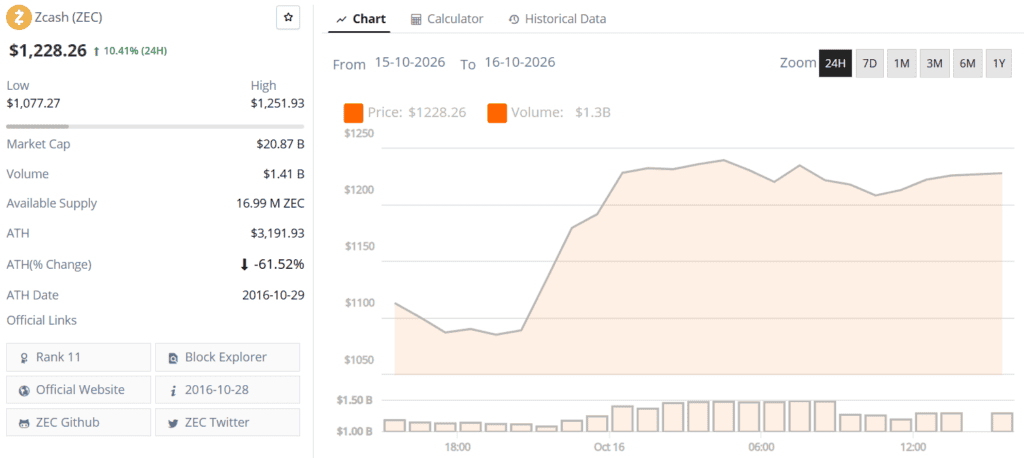Click the 12:00 axis label
This screenshot has width=1024, height=458.
point(913,448)
